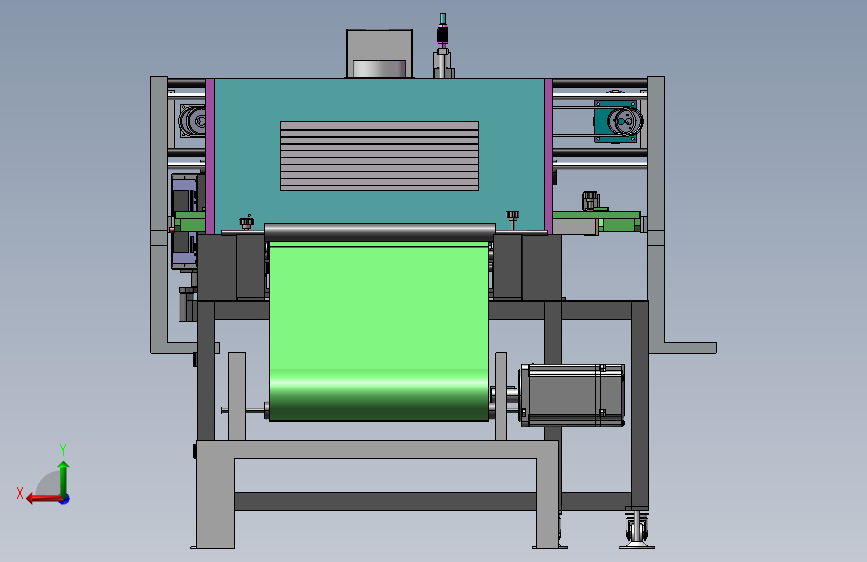Pick the right magenta side strip
The image size is (867, 562).
point(549,156)
